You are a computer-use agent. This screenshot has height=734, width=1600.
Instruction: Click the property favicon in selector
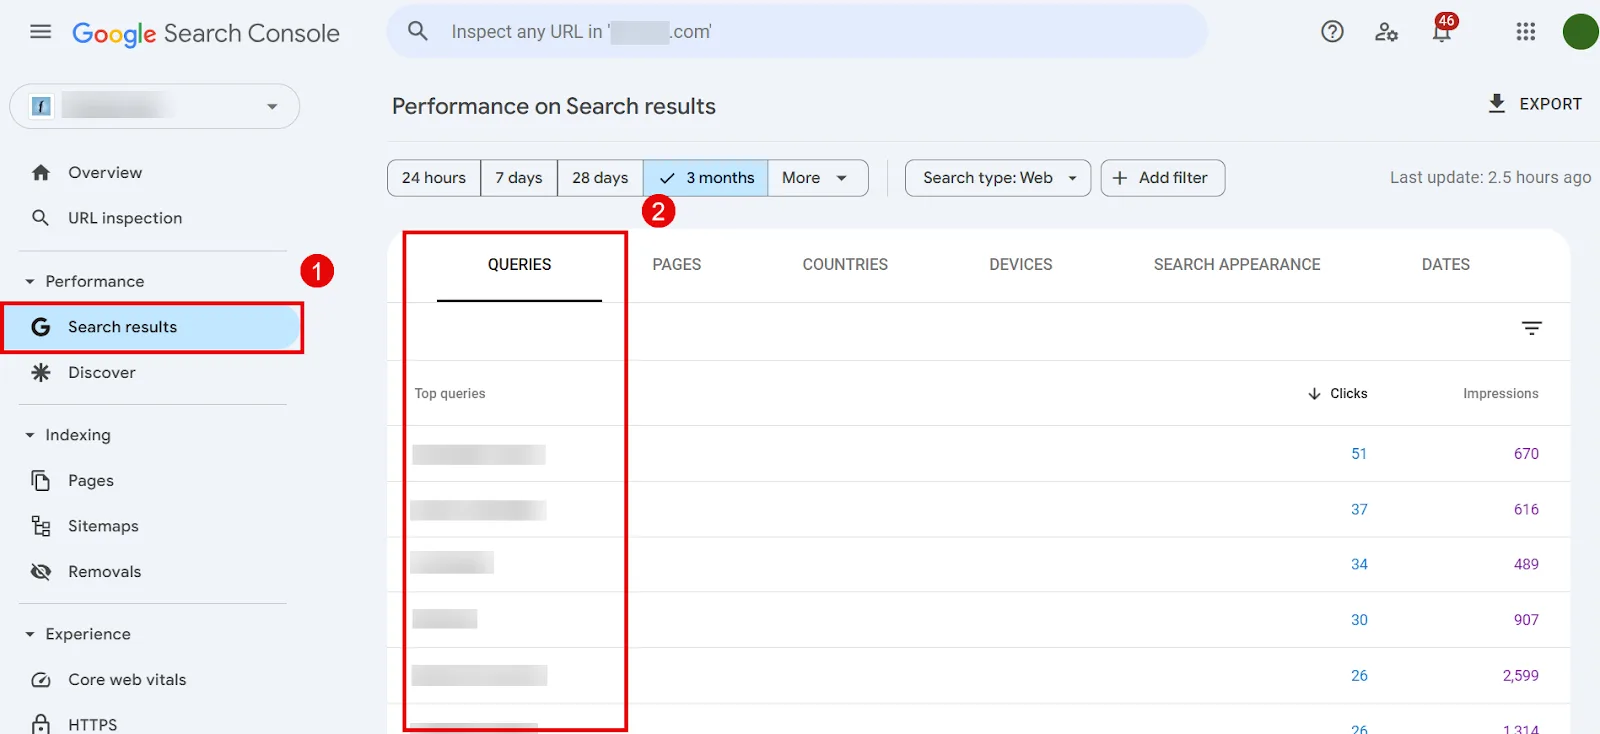41,106
